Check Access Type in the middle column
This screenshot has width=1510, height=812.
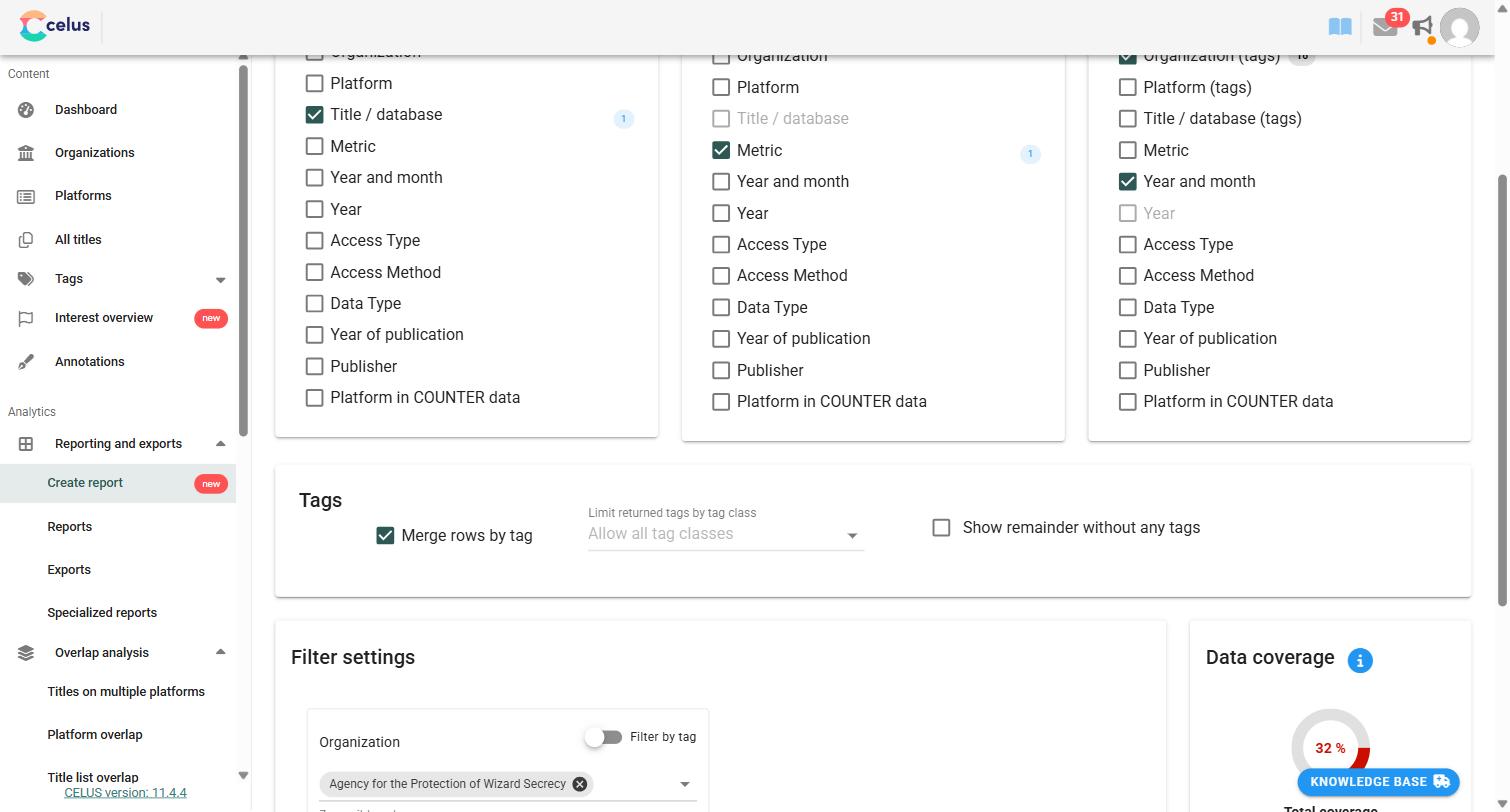pos(721,245)
